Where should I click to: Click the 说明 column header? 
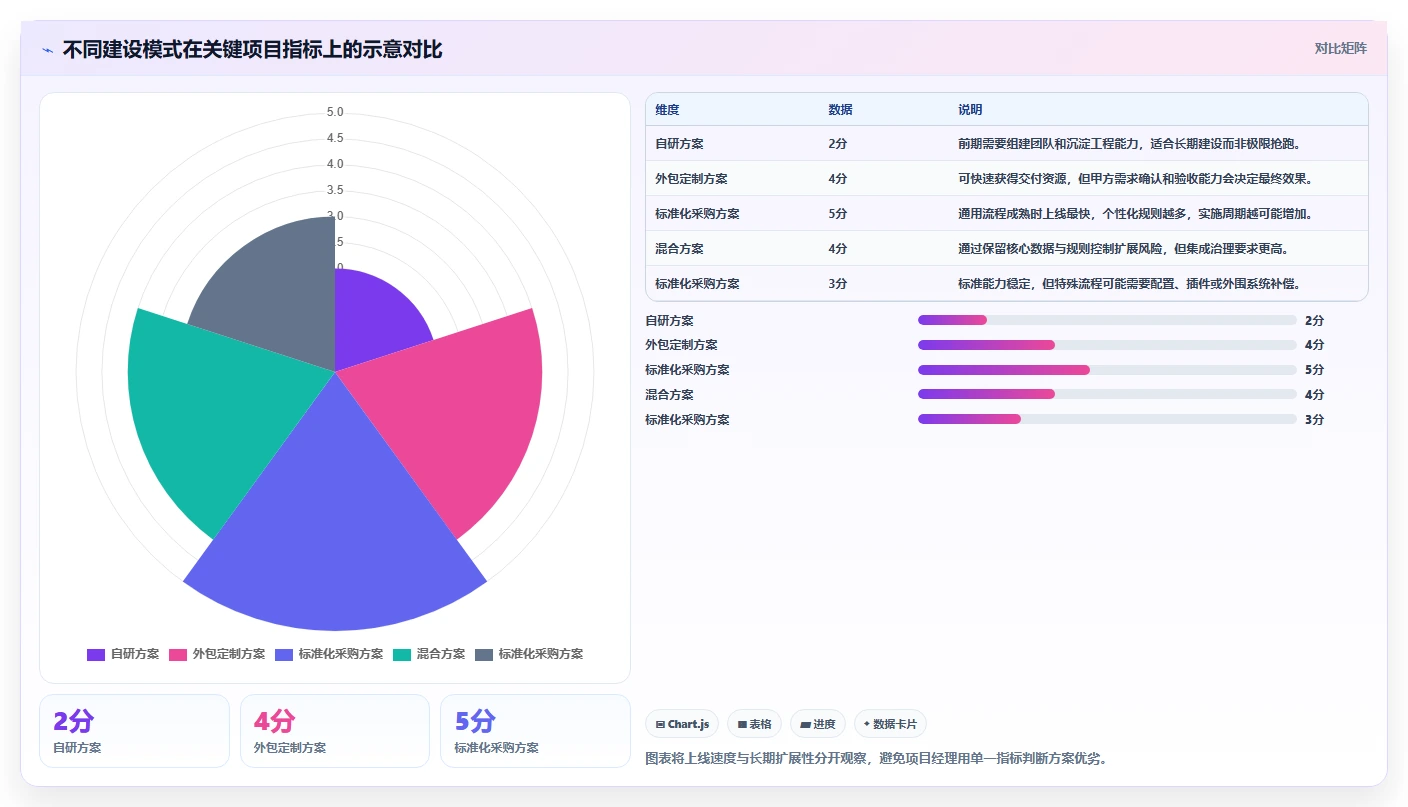pyautogui.click(x=970, y=110)
